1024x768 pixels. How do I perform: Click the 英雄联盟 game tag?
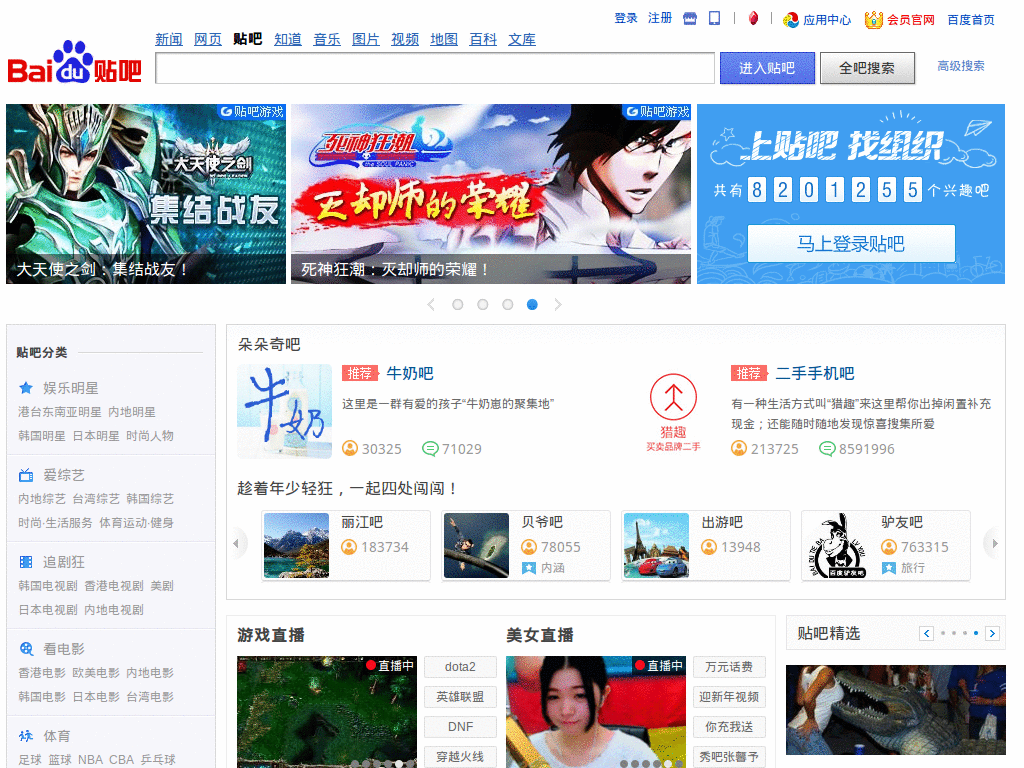[460, 697]
